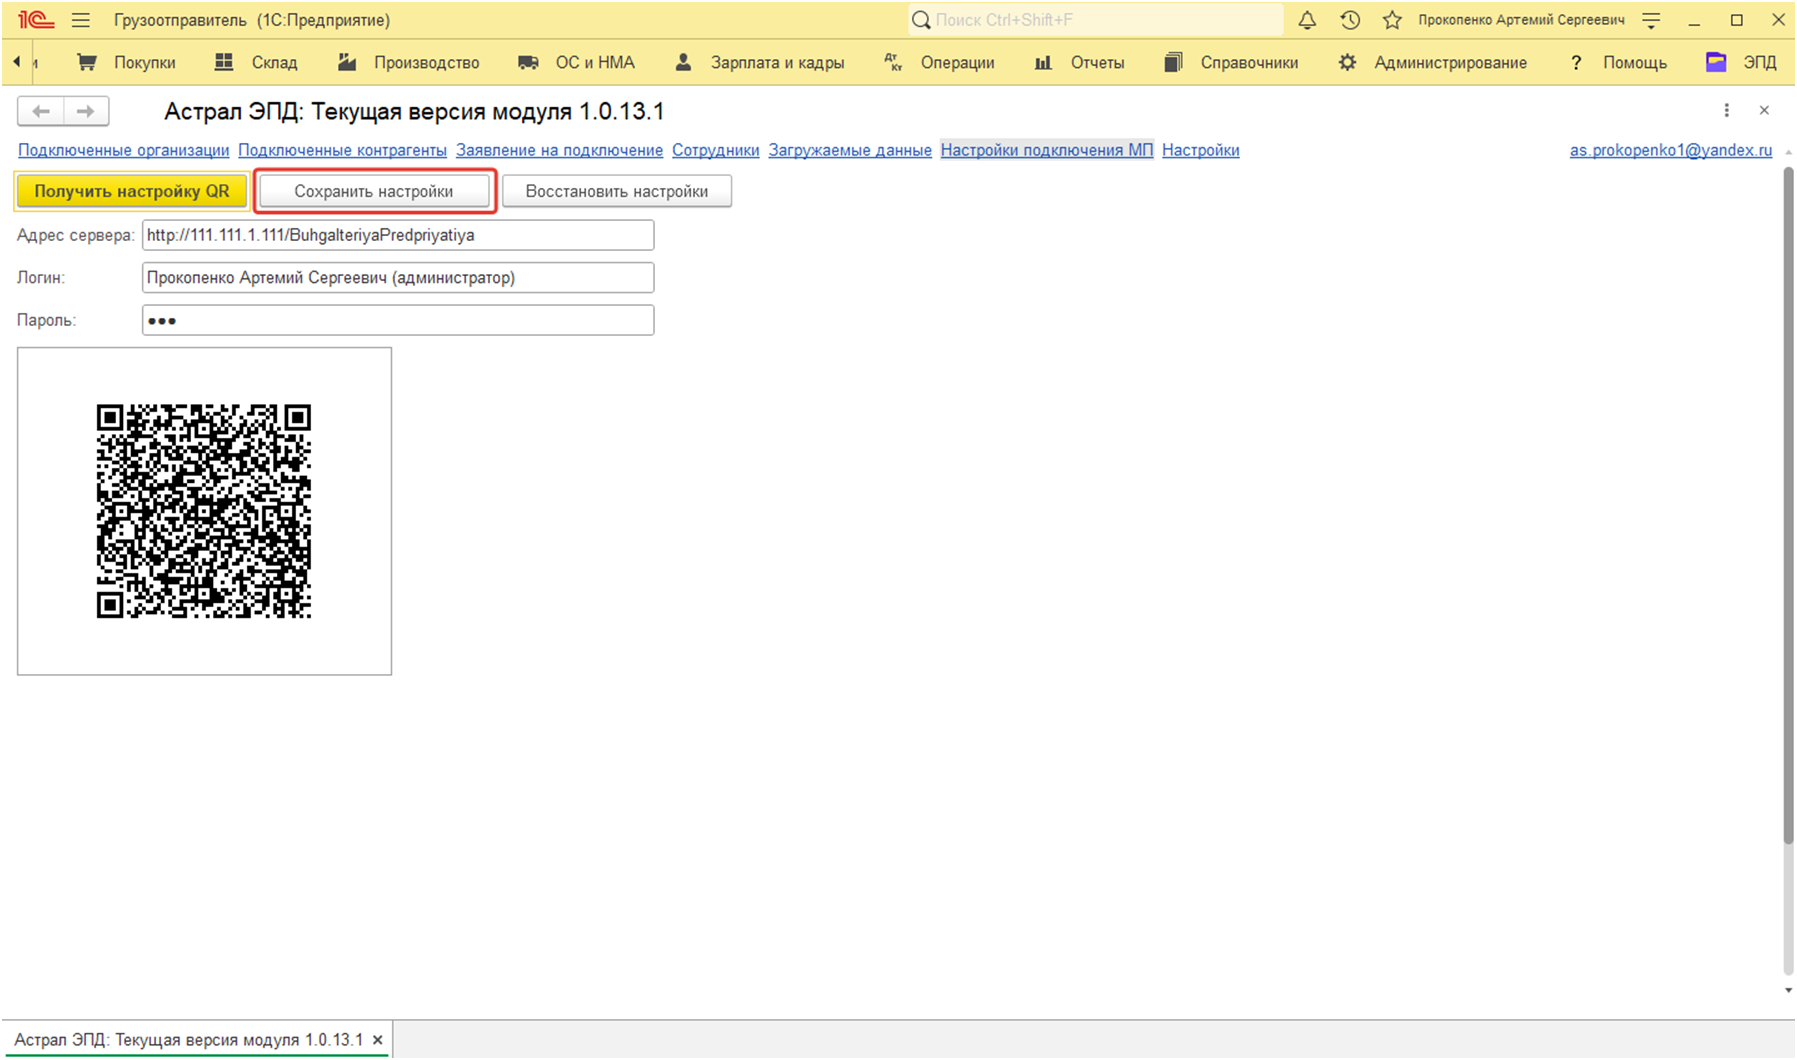Open notifications bell icon
The image size is (1797, 1060).
coord(1307,20)
